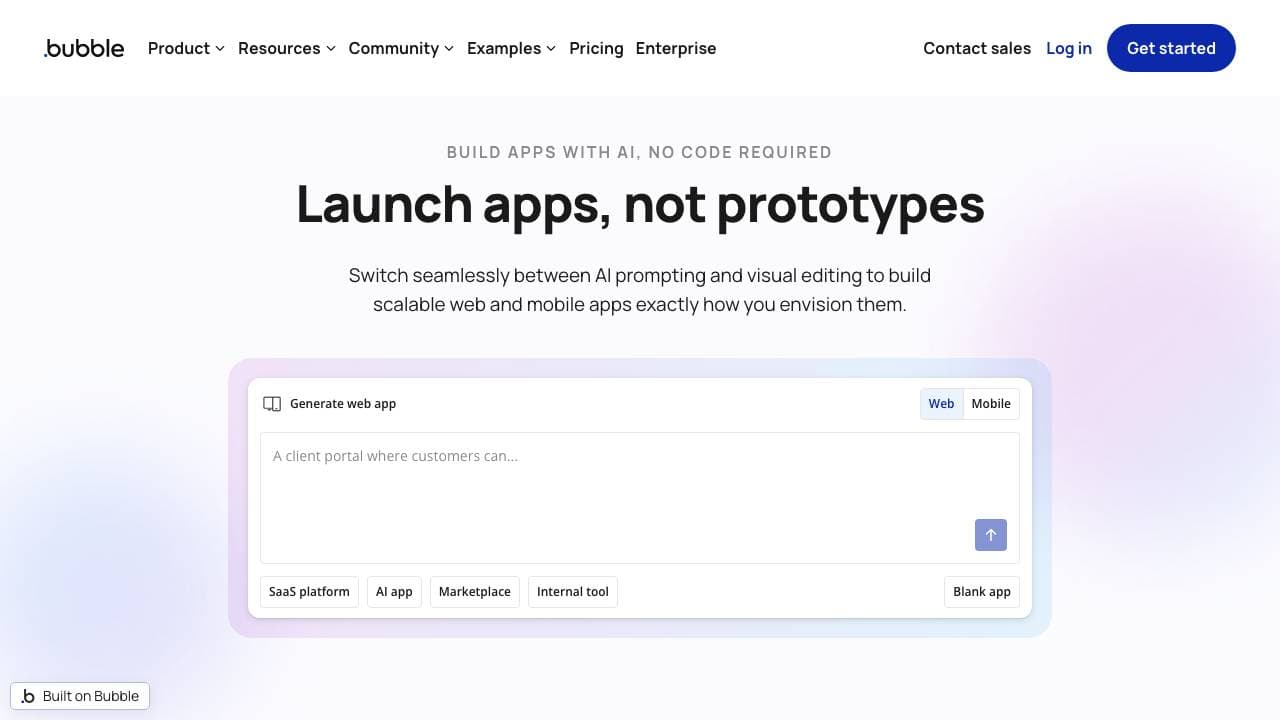Click the Get started button
The width and height of the screenshot is (1280, 720).
(1171, 48)
